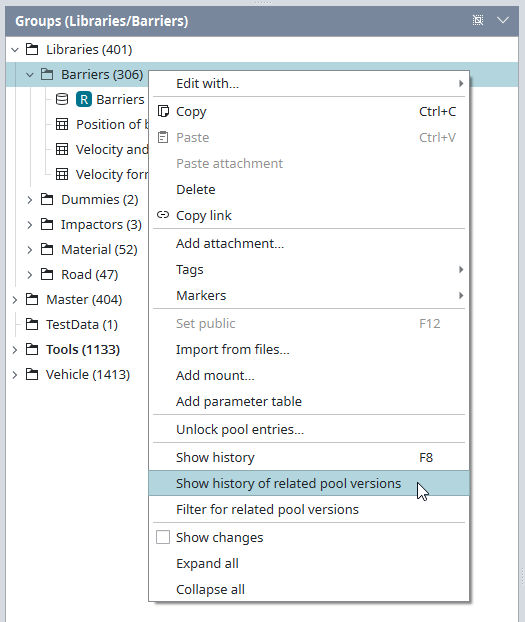The height and width of the screenshot is (622, 525).
Task: Open the Edit with... submenu
Action: 309,83
